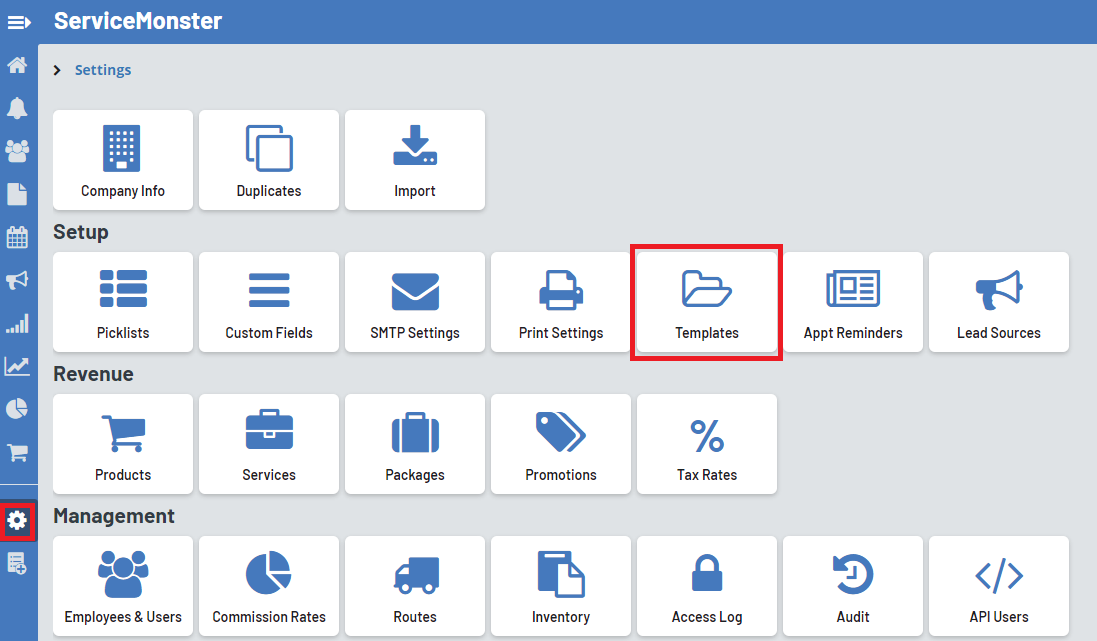Open the API Users code tile

point(999,586)
